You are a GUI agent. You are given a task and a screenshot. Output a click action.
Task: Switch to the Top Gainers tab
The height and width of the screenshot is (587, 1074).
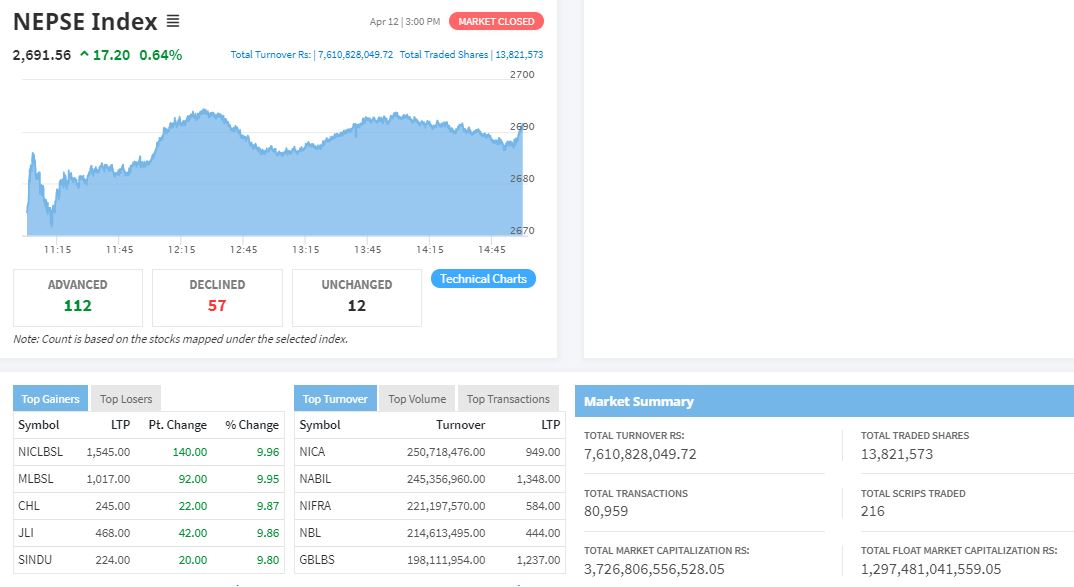click(50, 399)
